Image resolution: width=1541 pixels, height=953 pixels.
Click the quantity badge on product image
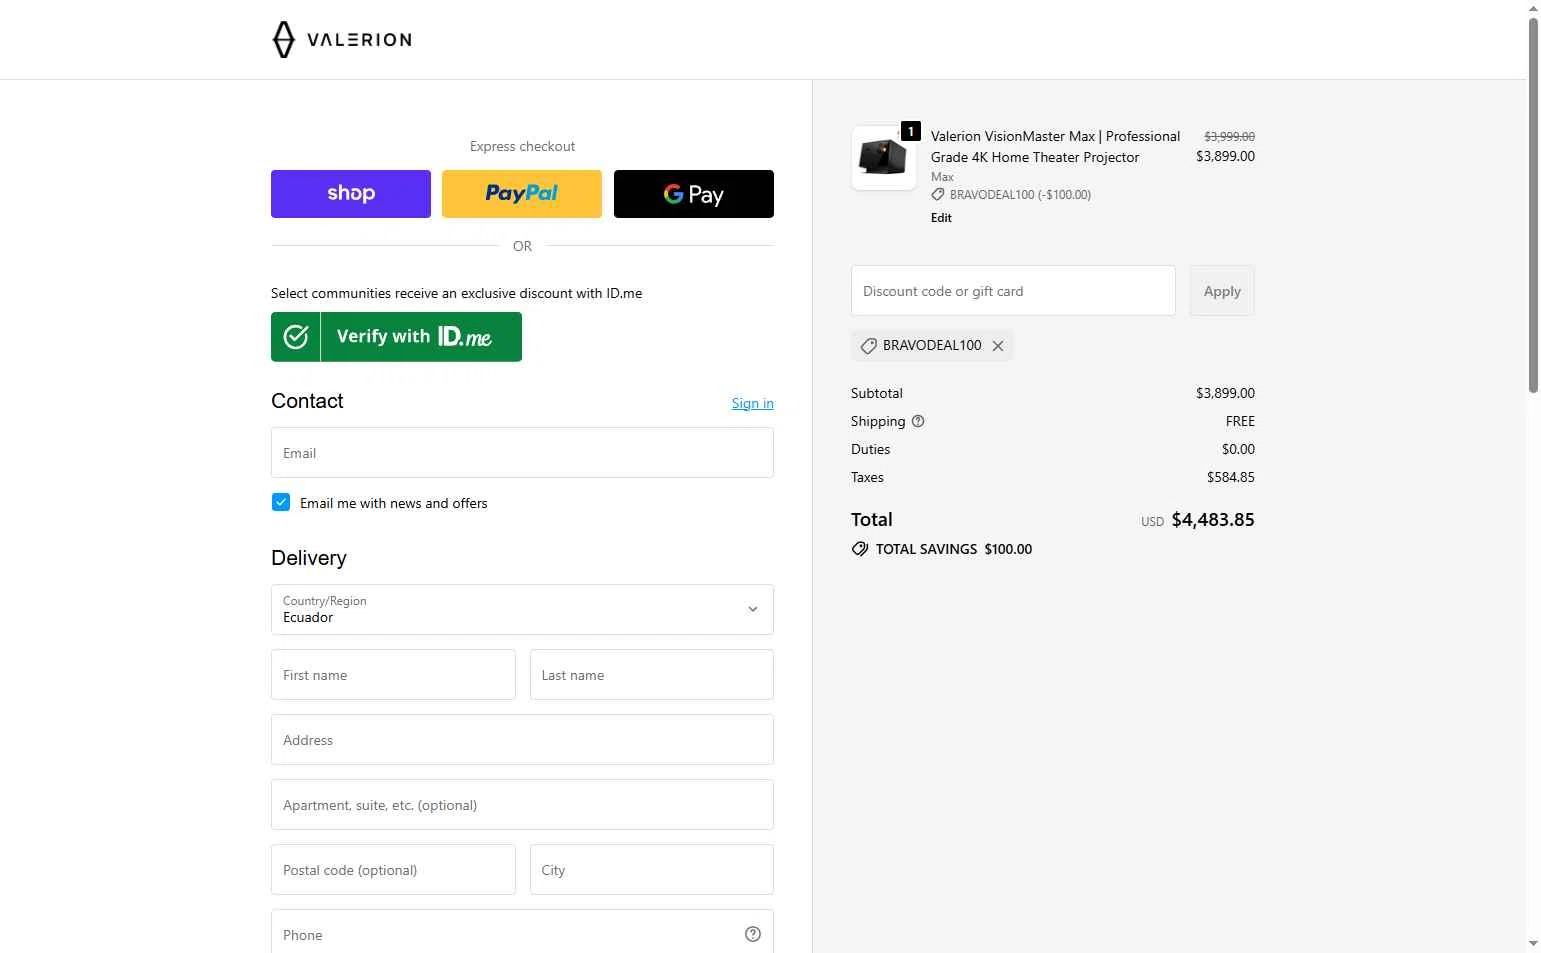(911, 131)
